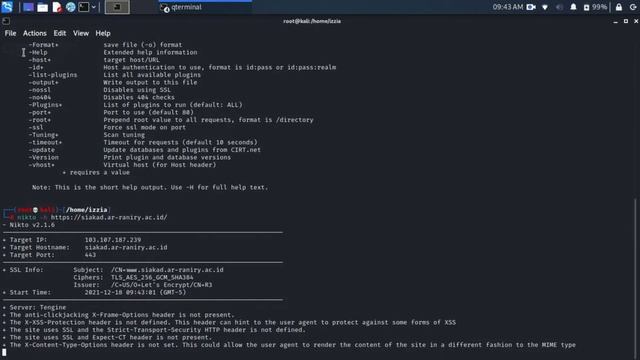The image size is (640, 360).
Task: Open the web browser globe icon
Action: tap(71, 7)
